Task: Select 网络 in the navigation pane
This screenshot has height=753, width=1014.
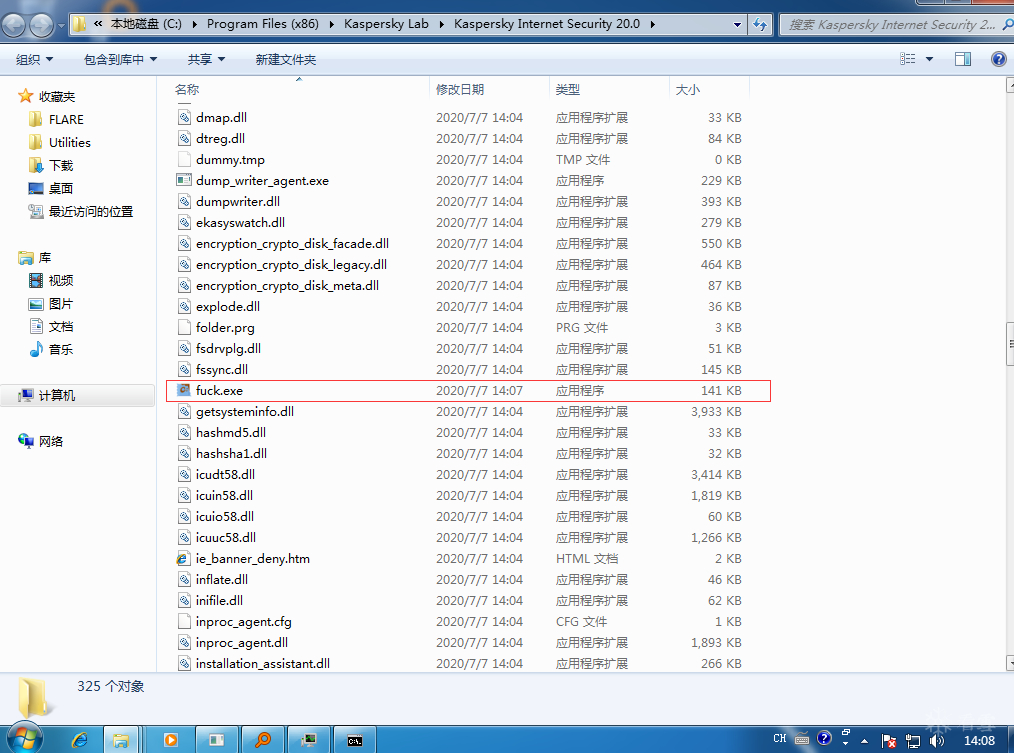Action: (x=50, y=441)
